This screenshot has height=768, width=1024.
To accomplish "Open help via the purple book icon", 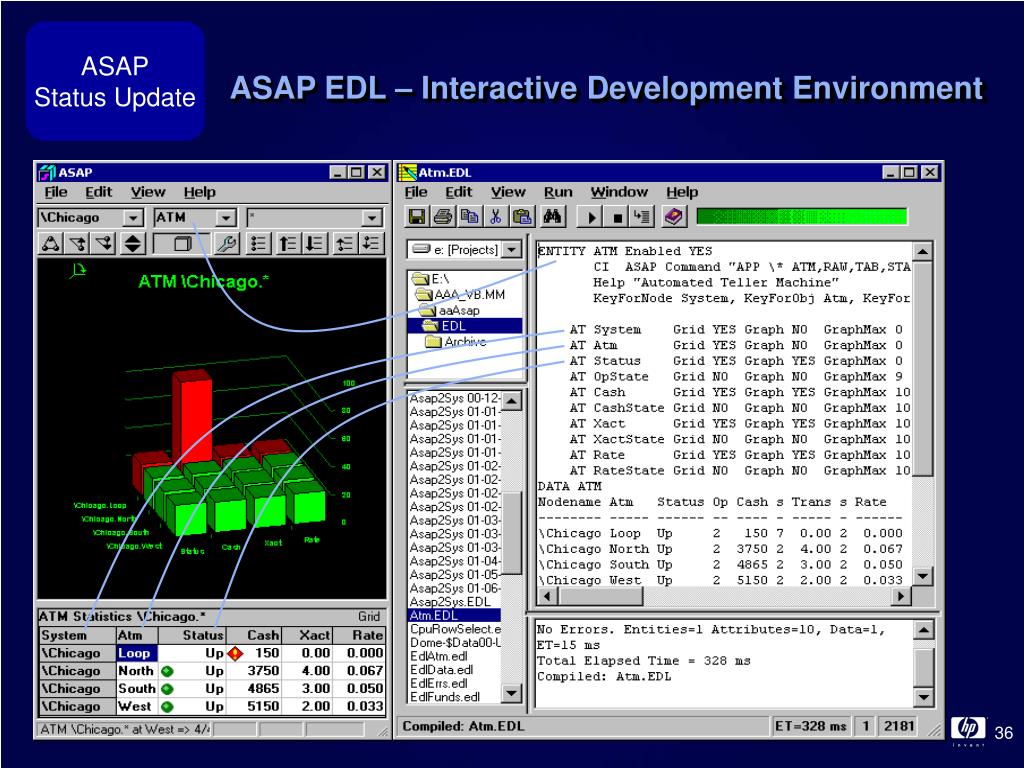I will pos(673,217).
